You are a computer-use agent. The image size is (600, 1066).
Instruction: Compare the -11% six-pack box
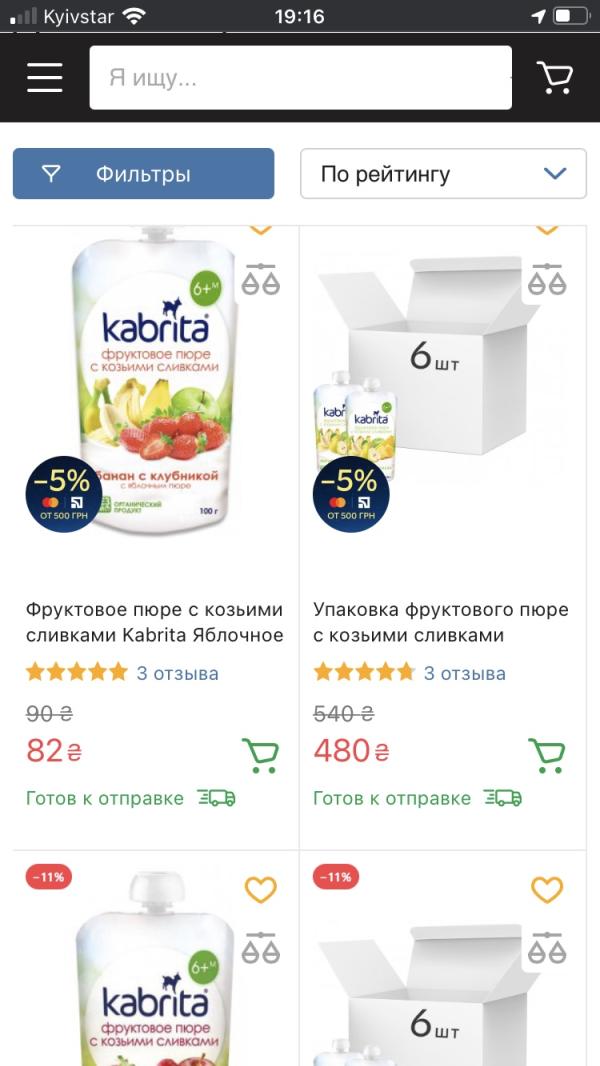(547, 948)
